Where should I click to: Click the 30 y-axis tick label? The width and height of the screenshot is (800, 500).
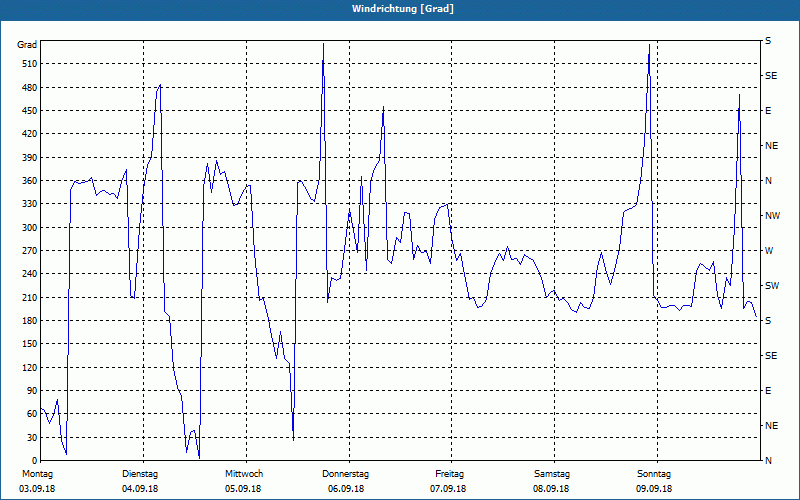(x=32, y=438)
